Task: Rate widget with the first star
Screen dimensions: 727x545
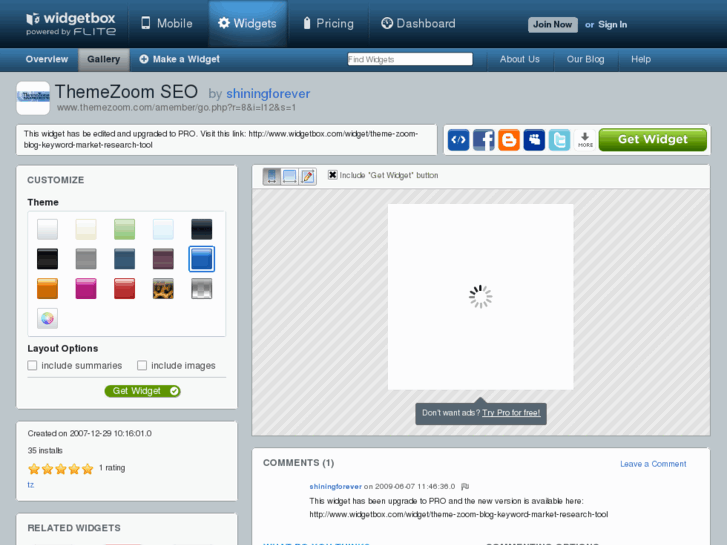Action: click(34, 469)
